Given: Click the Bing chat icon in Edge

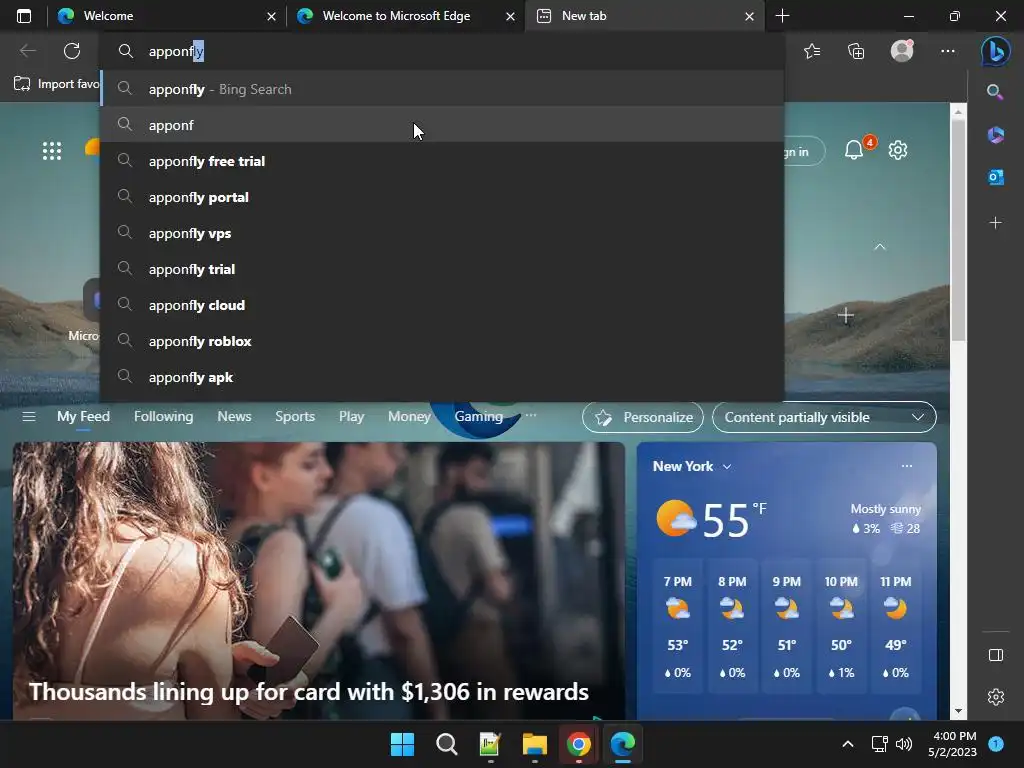Looking at the screenshot, I should tap(995, 51).
